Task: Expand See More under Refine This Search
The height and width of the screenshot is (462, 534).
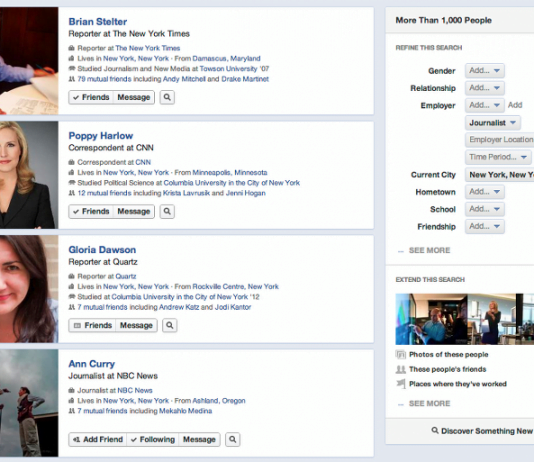Action: point(429,251)
